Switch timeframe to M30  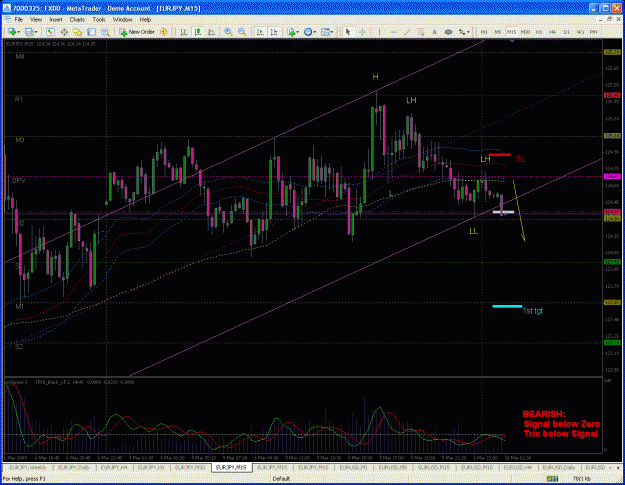pyautogui.click(x=525, y=32)
